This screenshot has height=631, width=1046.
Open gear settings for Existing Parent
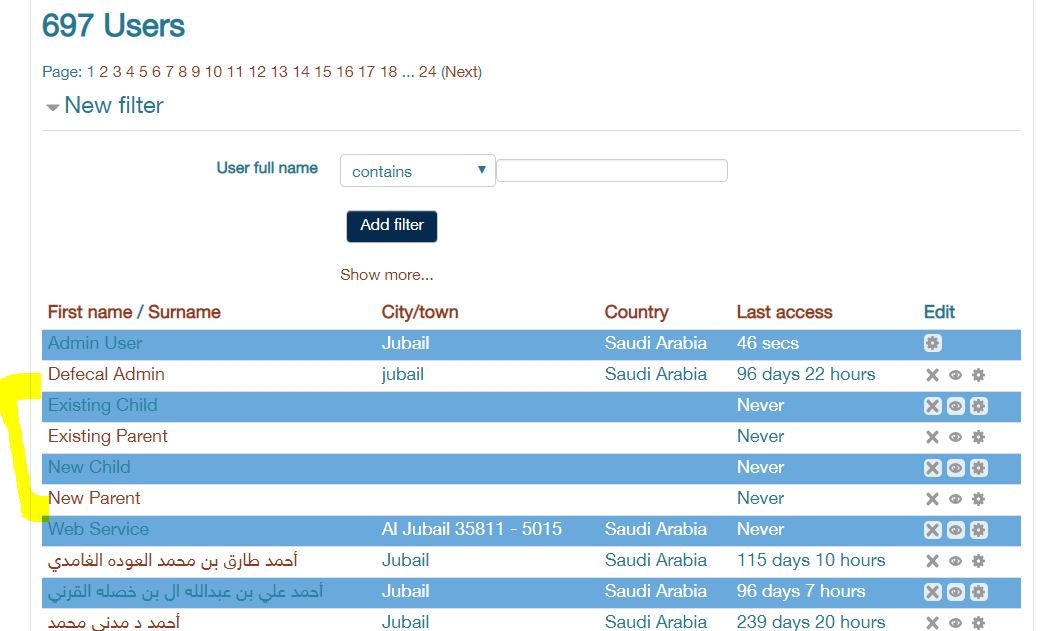pyautogui.click(x=978, y=437)
